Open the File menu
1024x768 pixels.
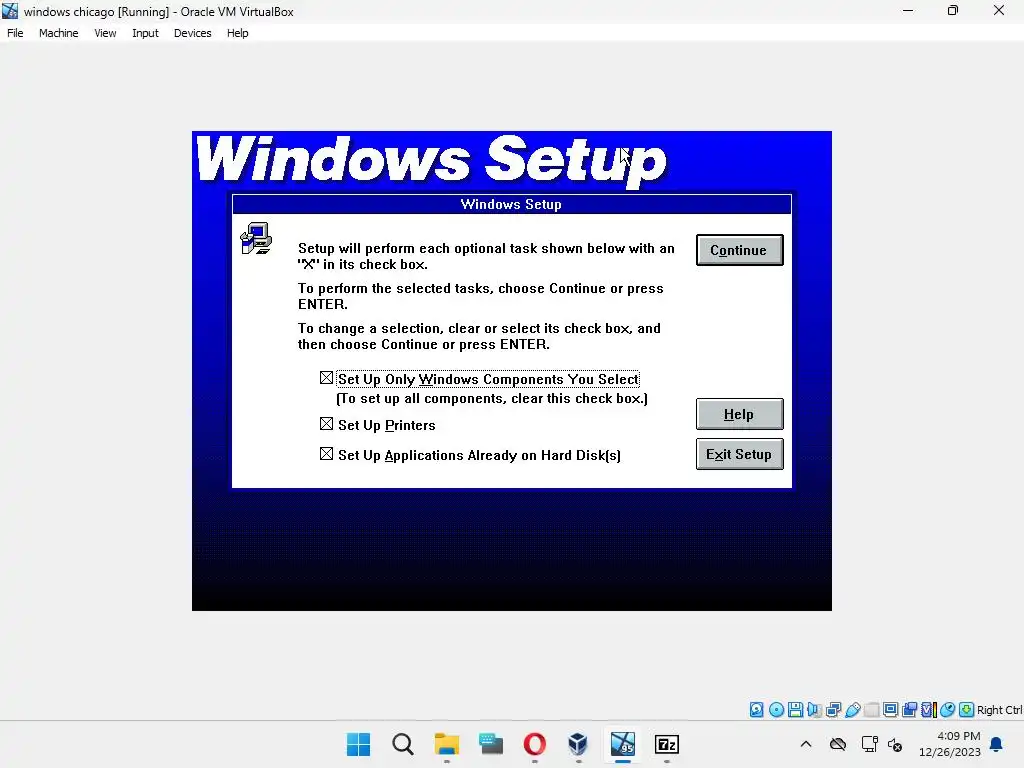[x=15, y=33]
